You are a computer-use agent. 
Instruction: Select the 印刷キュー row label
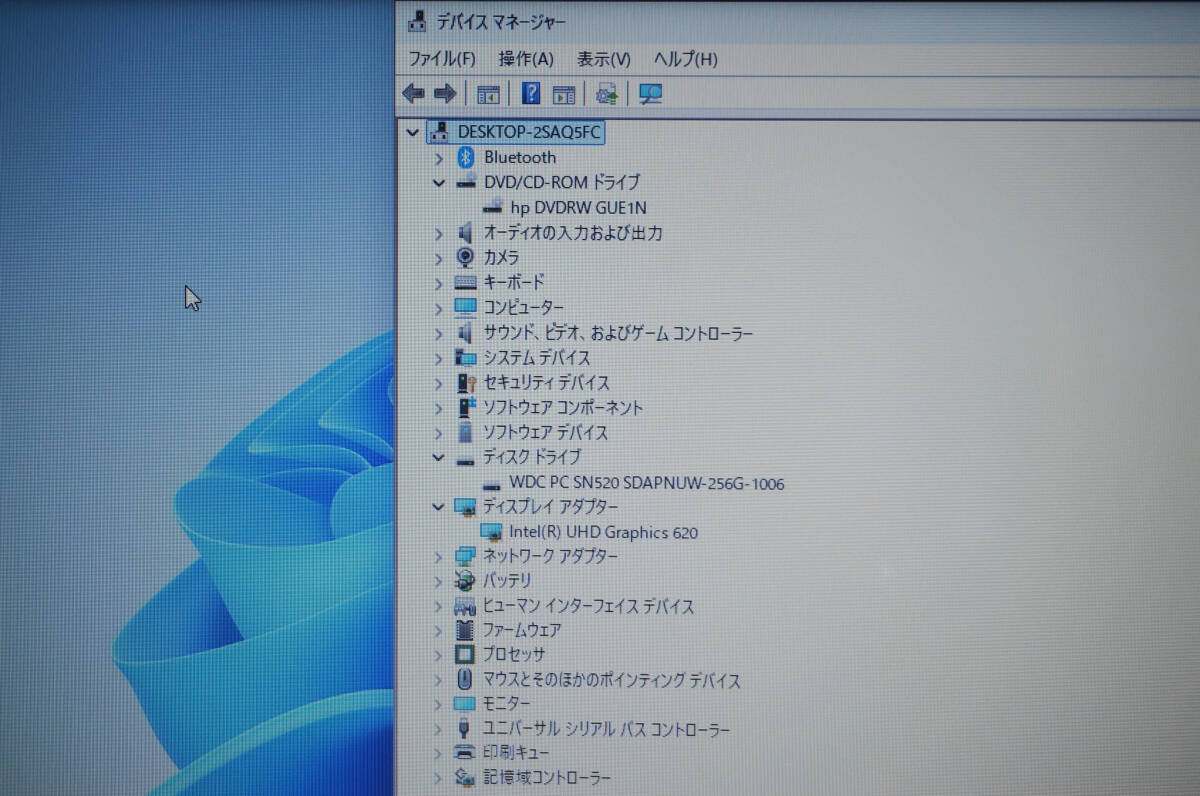pyautogui.click(x=517, y=752)
